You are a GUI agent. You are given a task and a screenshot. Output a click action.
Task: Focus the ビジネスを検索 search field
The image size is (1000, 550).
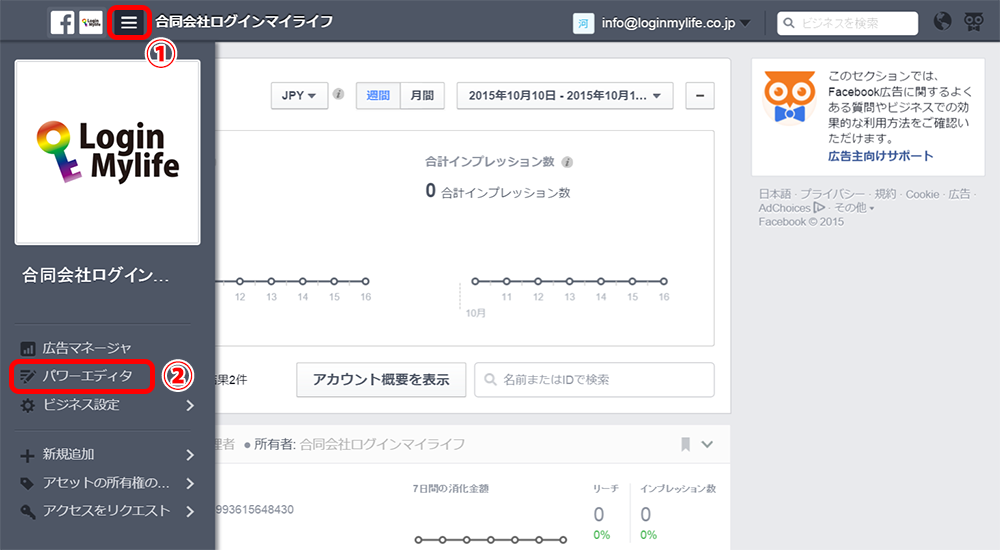848,23
